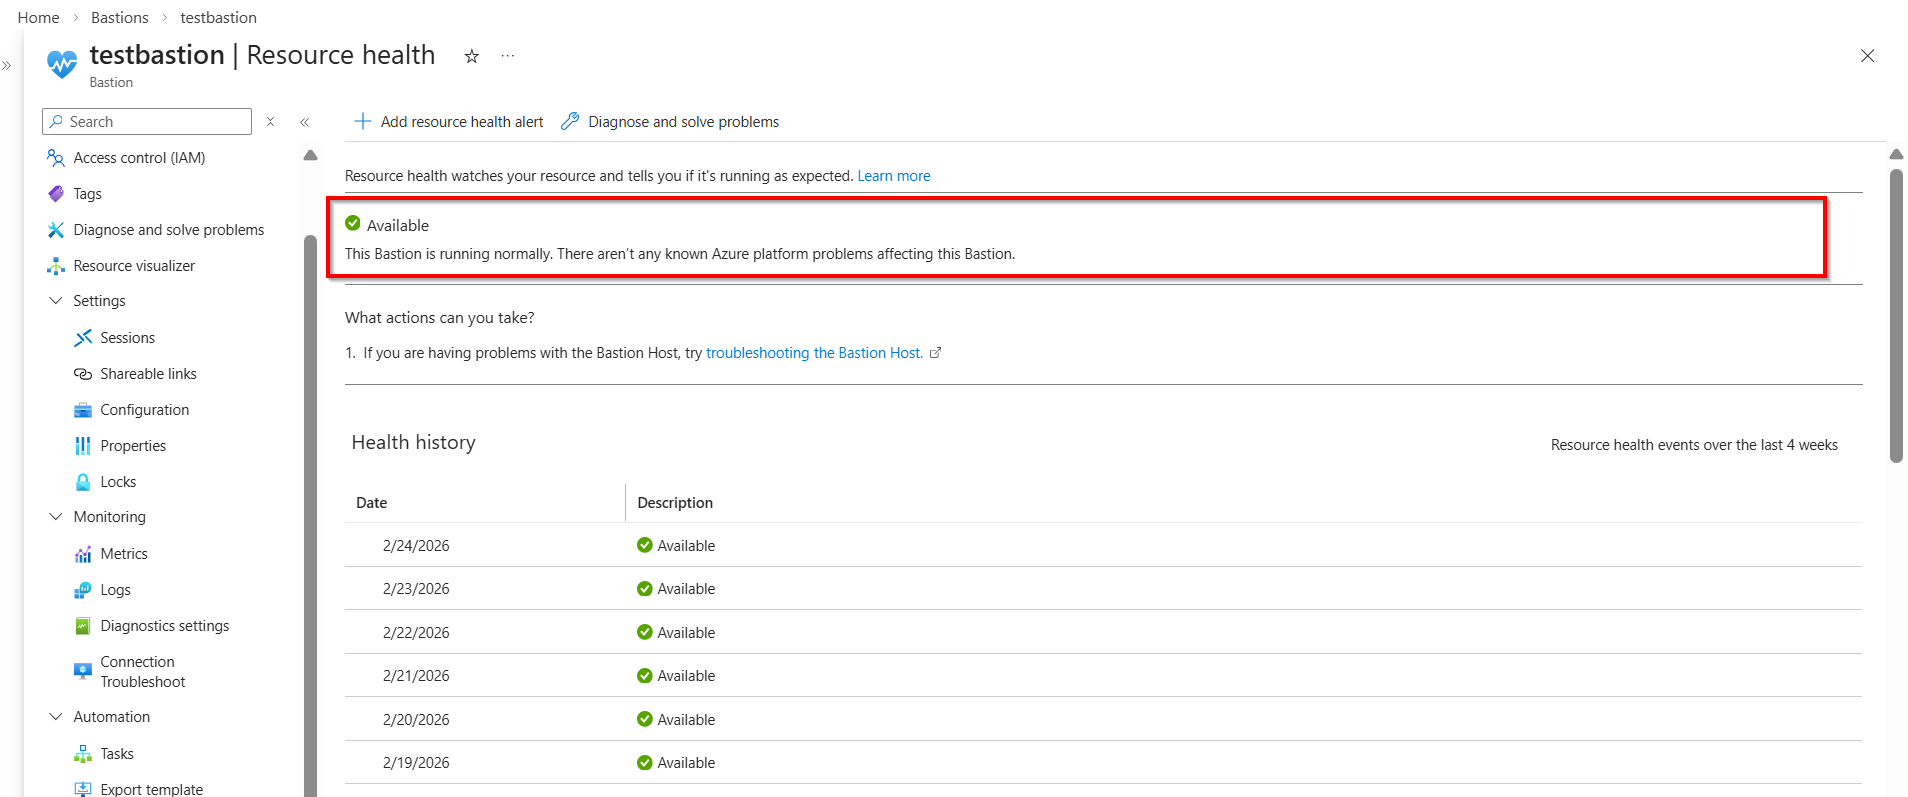This screenshot has height=797, width=1908.
Task: Select the 2/24/2026 health history row
Action: tap(1103, 546)
